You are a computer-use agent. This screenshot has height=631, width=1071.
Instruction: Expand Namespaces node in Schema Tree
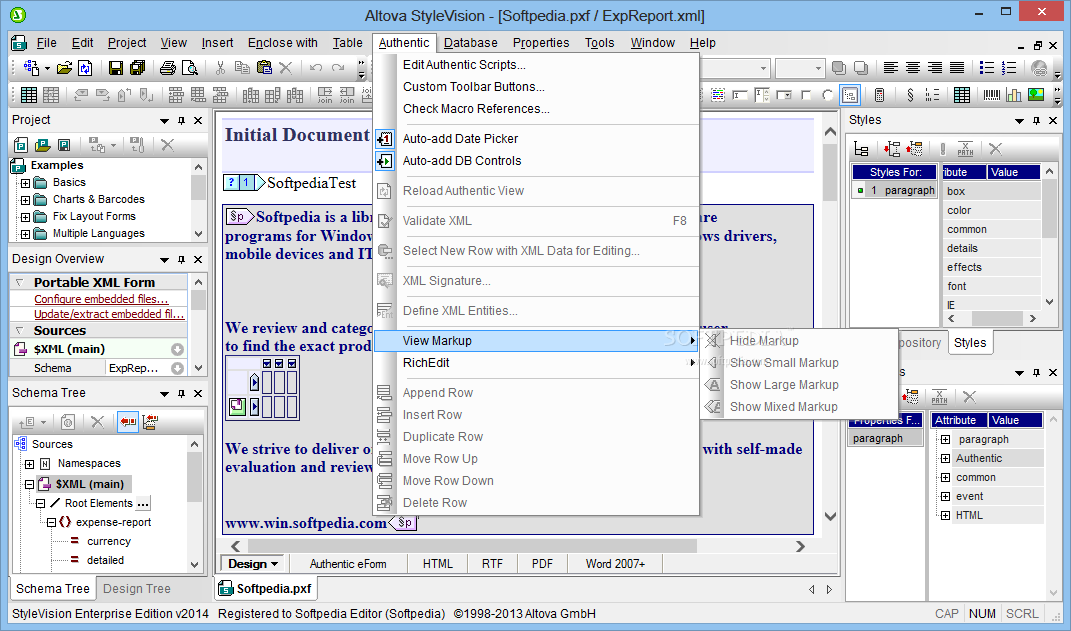tap(29, 464)
